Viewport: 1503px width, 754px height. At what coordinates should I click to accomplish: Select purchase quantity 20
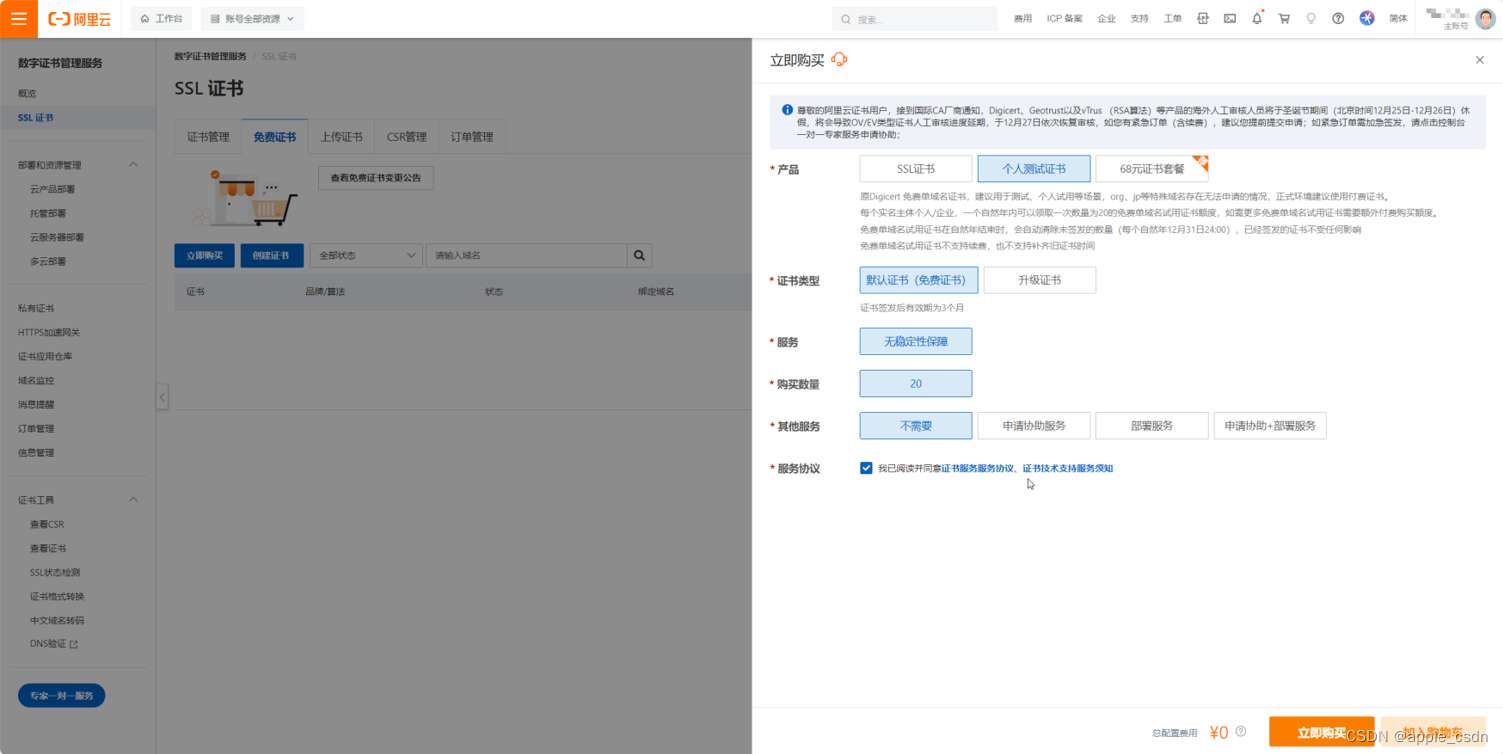(916, 384)
